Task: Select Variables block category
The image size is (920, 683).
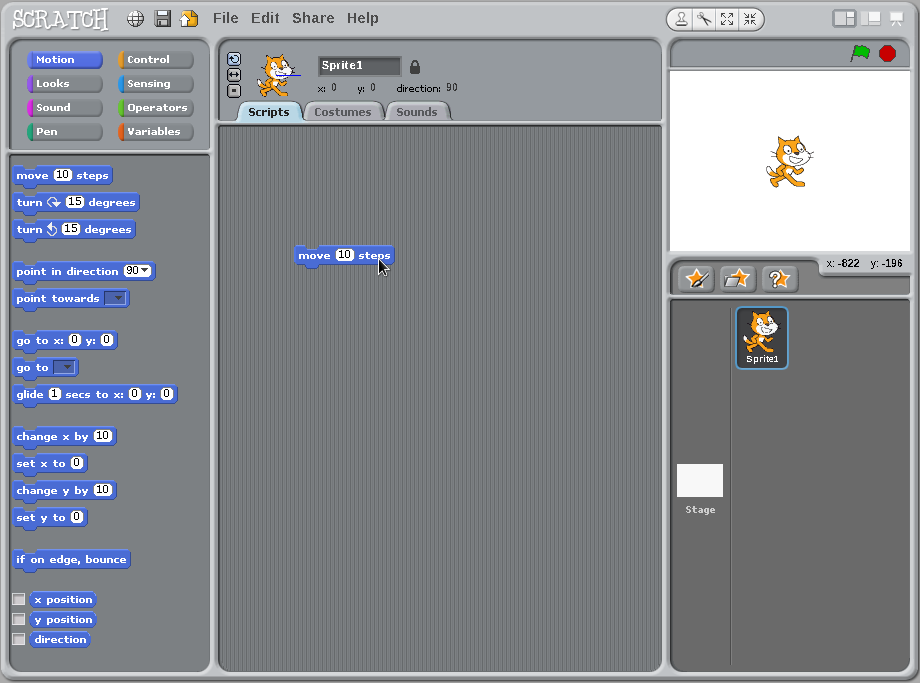Action: (x=155, y=131)
